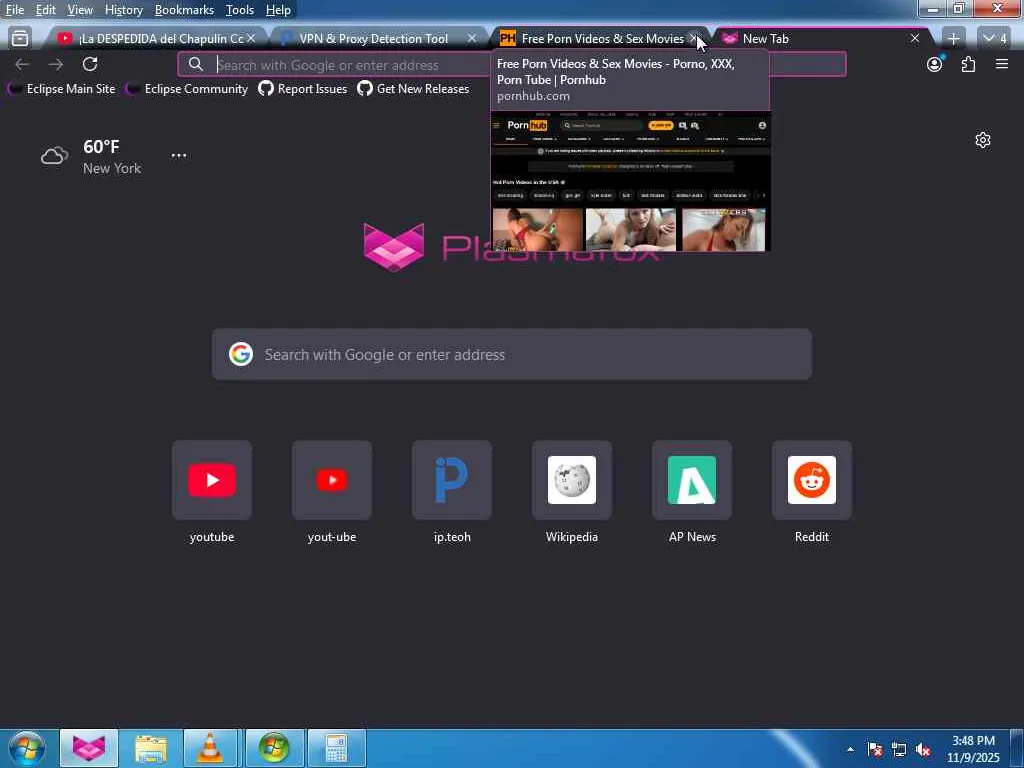Open the account profile icon
This screenshot has width=1024, height=768.
(x=935, y=64)
